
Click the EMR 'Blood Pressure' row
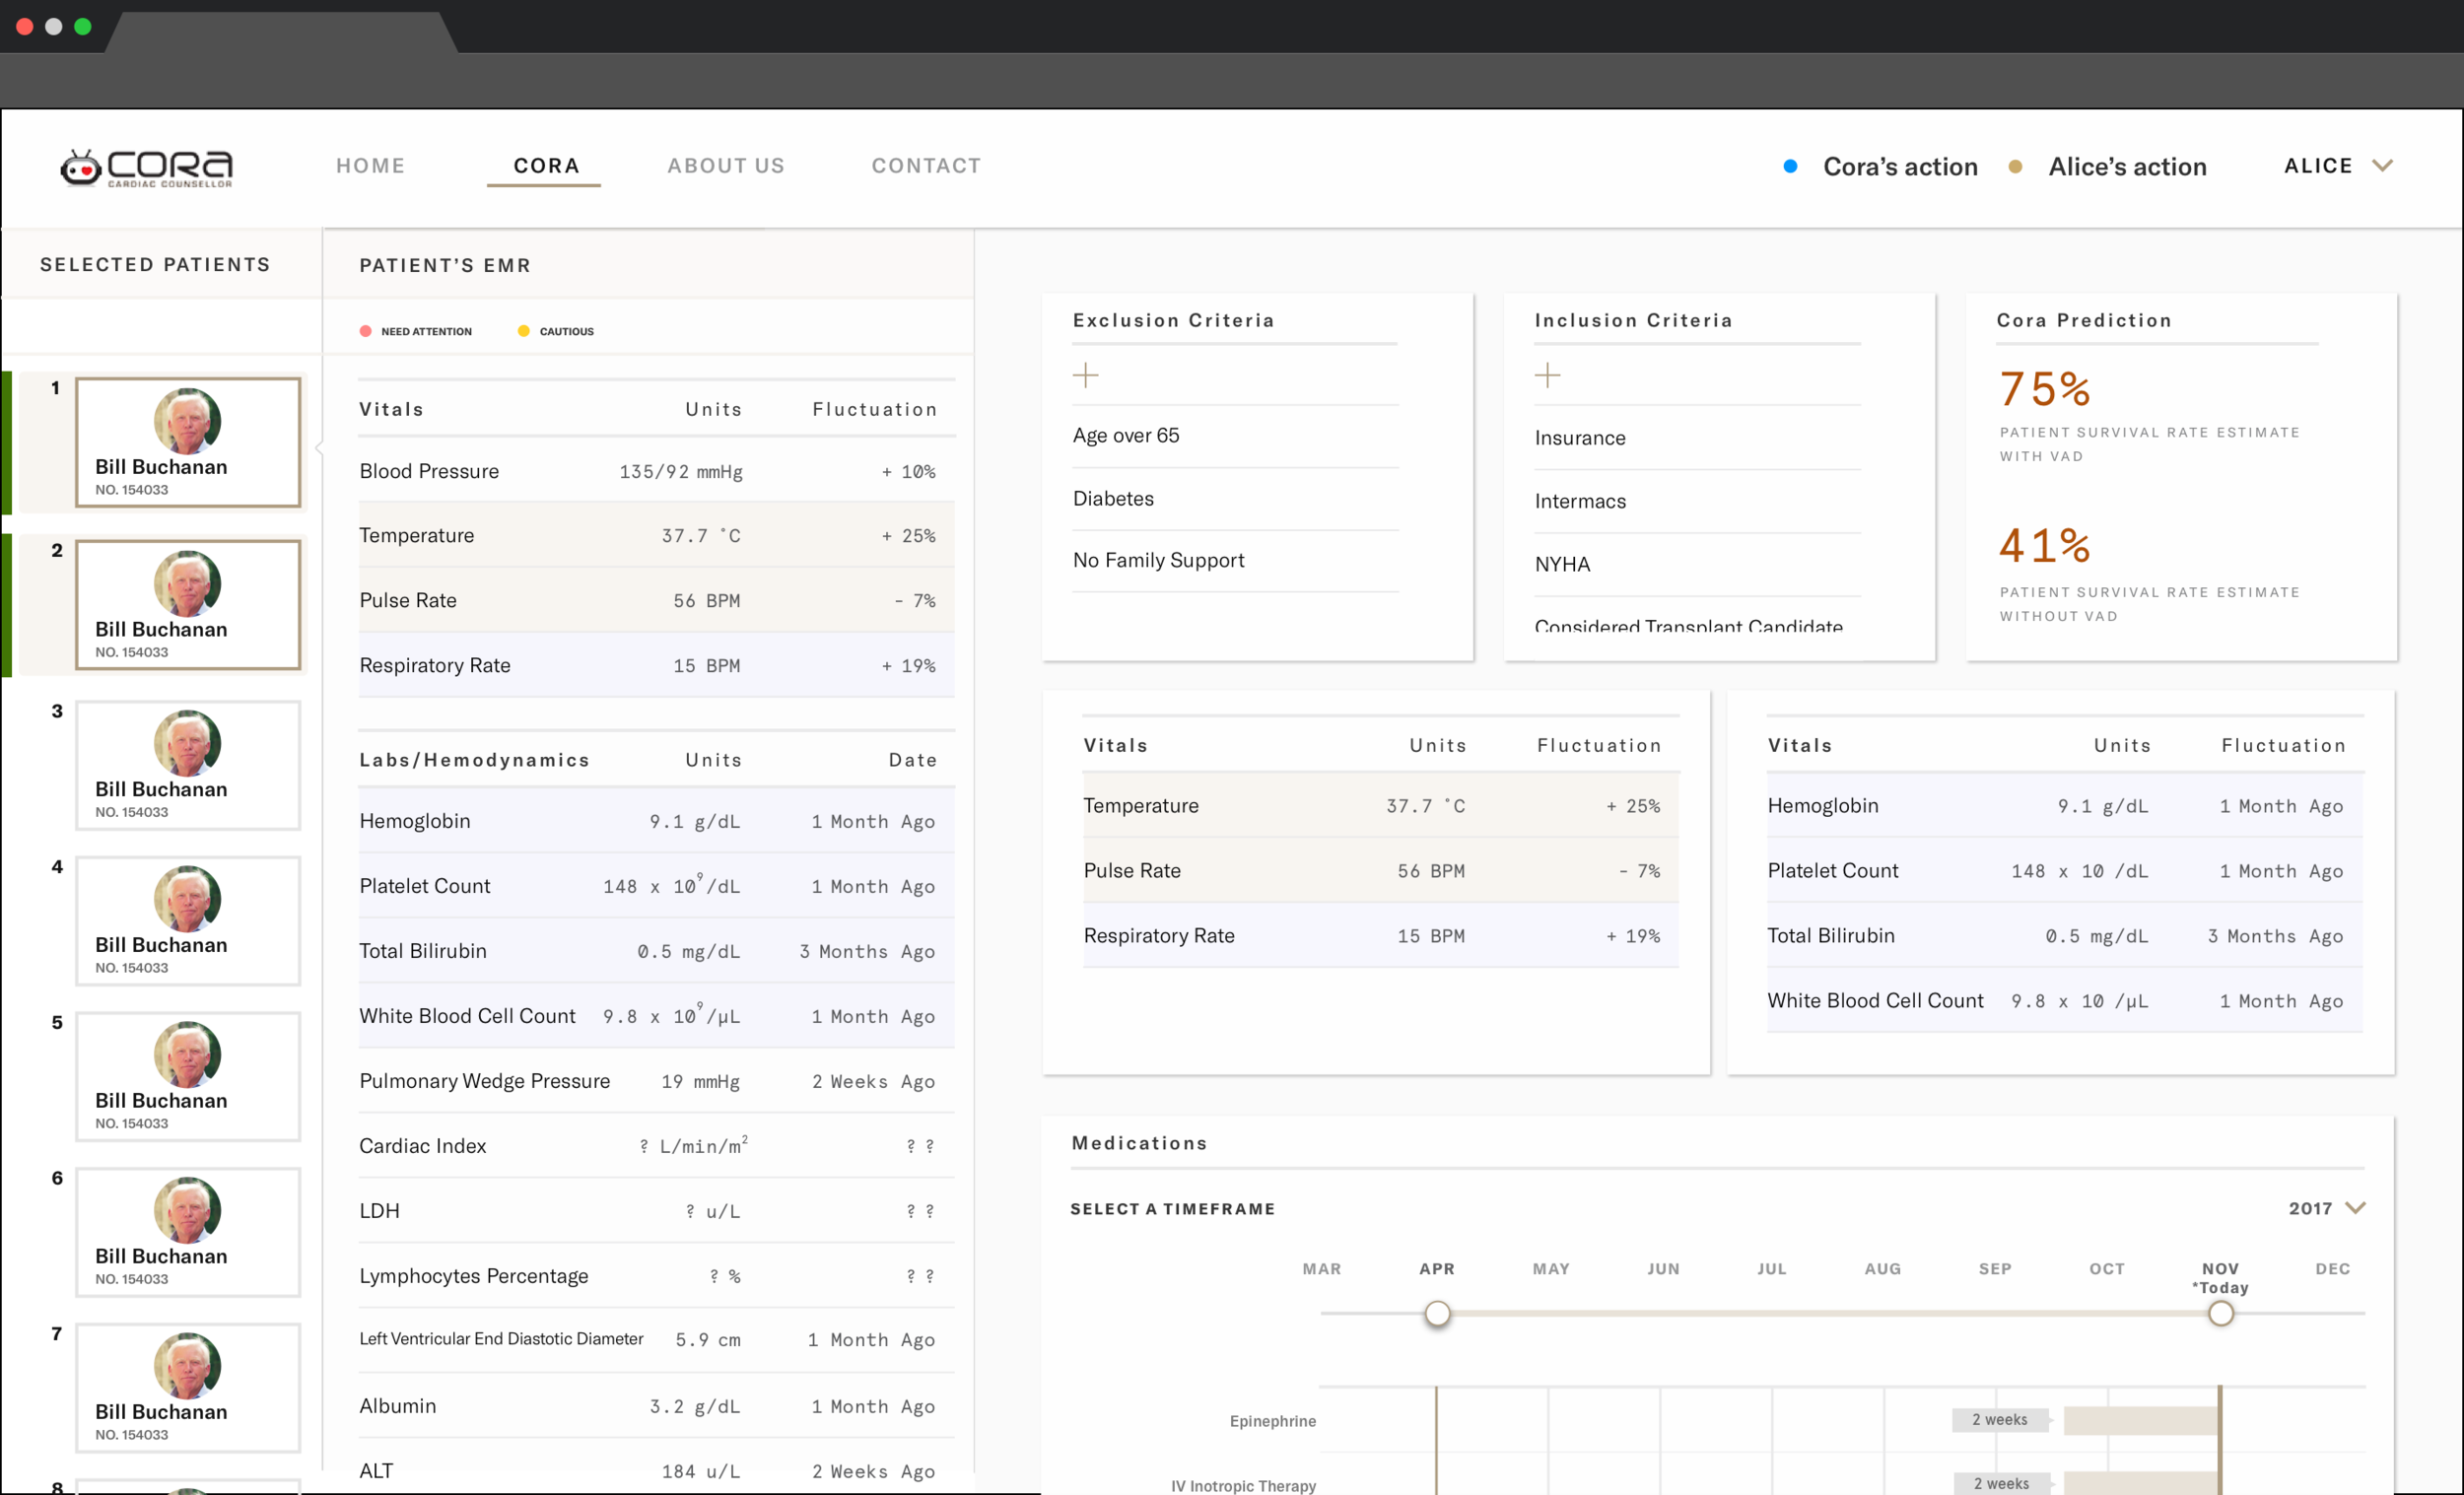tap(656, 471)
